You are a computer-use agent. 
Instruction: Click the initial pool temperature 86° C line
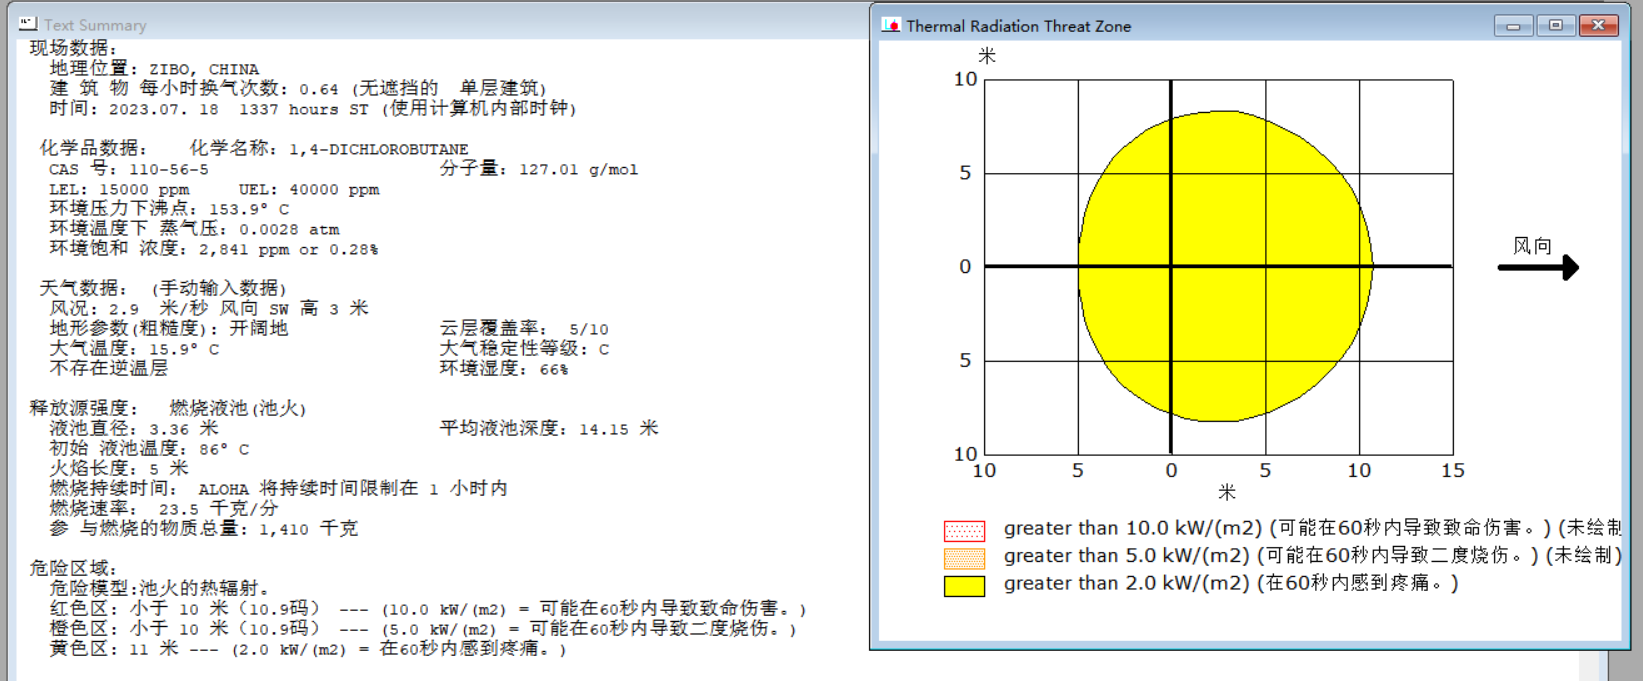(x=149, y=449)
